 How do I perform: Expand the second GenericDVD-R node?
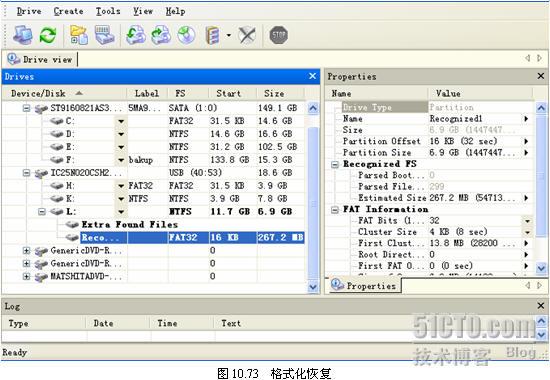point(26,264)
